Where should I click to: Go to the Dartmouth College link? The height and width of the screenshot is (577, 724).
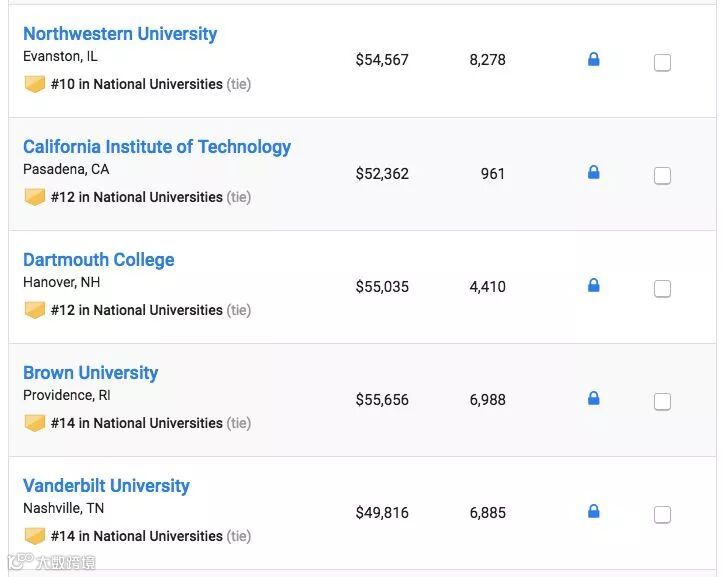[99, 260]
